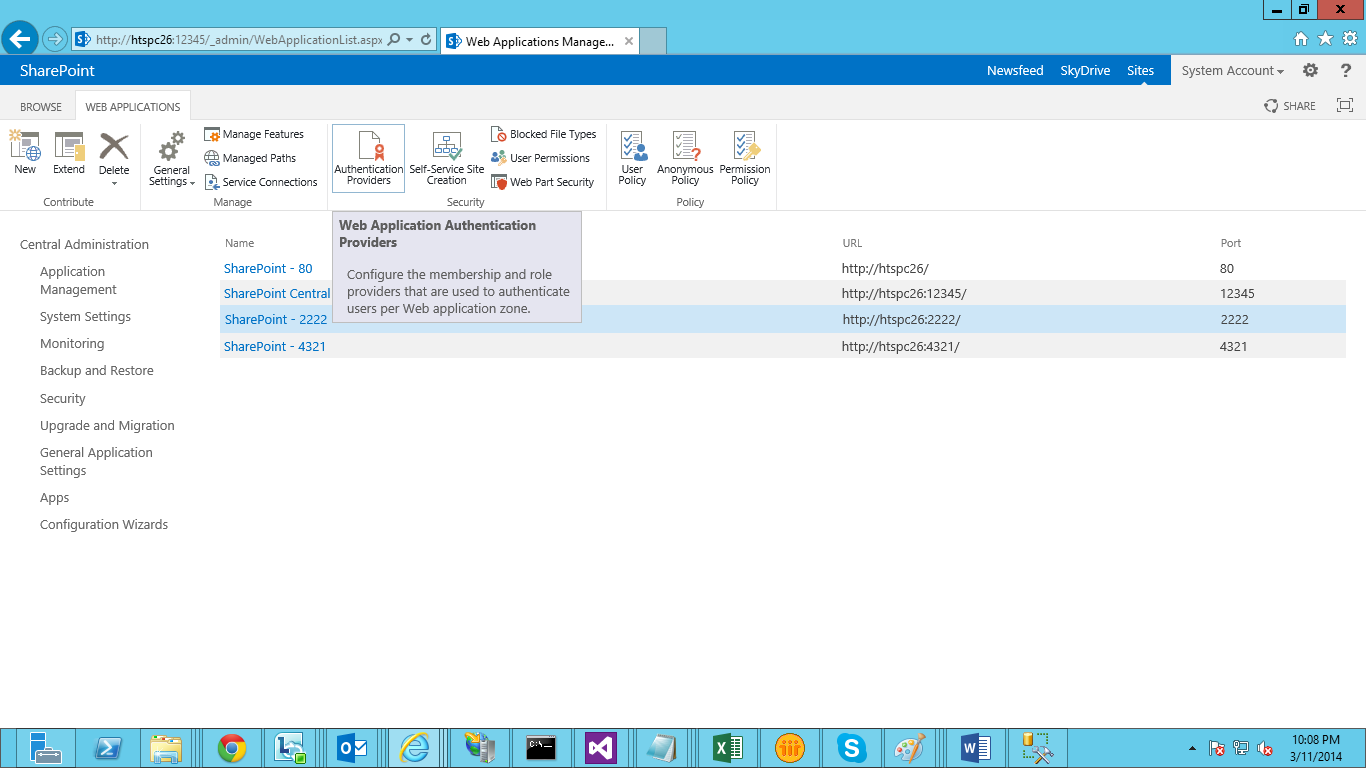1366x768 pixels.
Task: Click the browser Back arrow button
Action: [20, 39]
